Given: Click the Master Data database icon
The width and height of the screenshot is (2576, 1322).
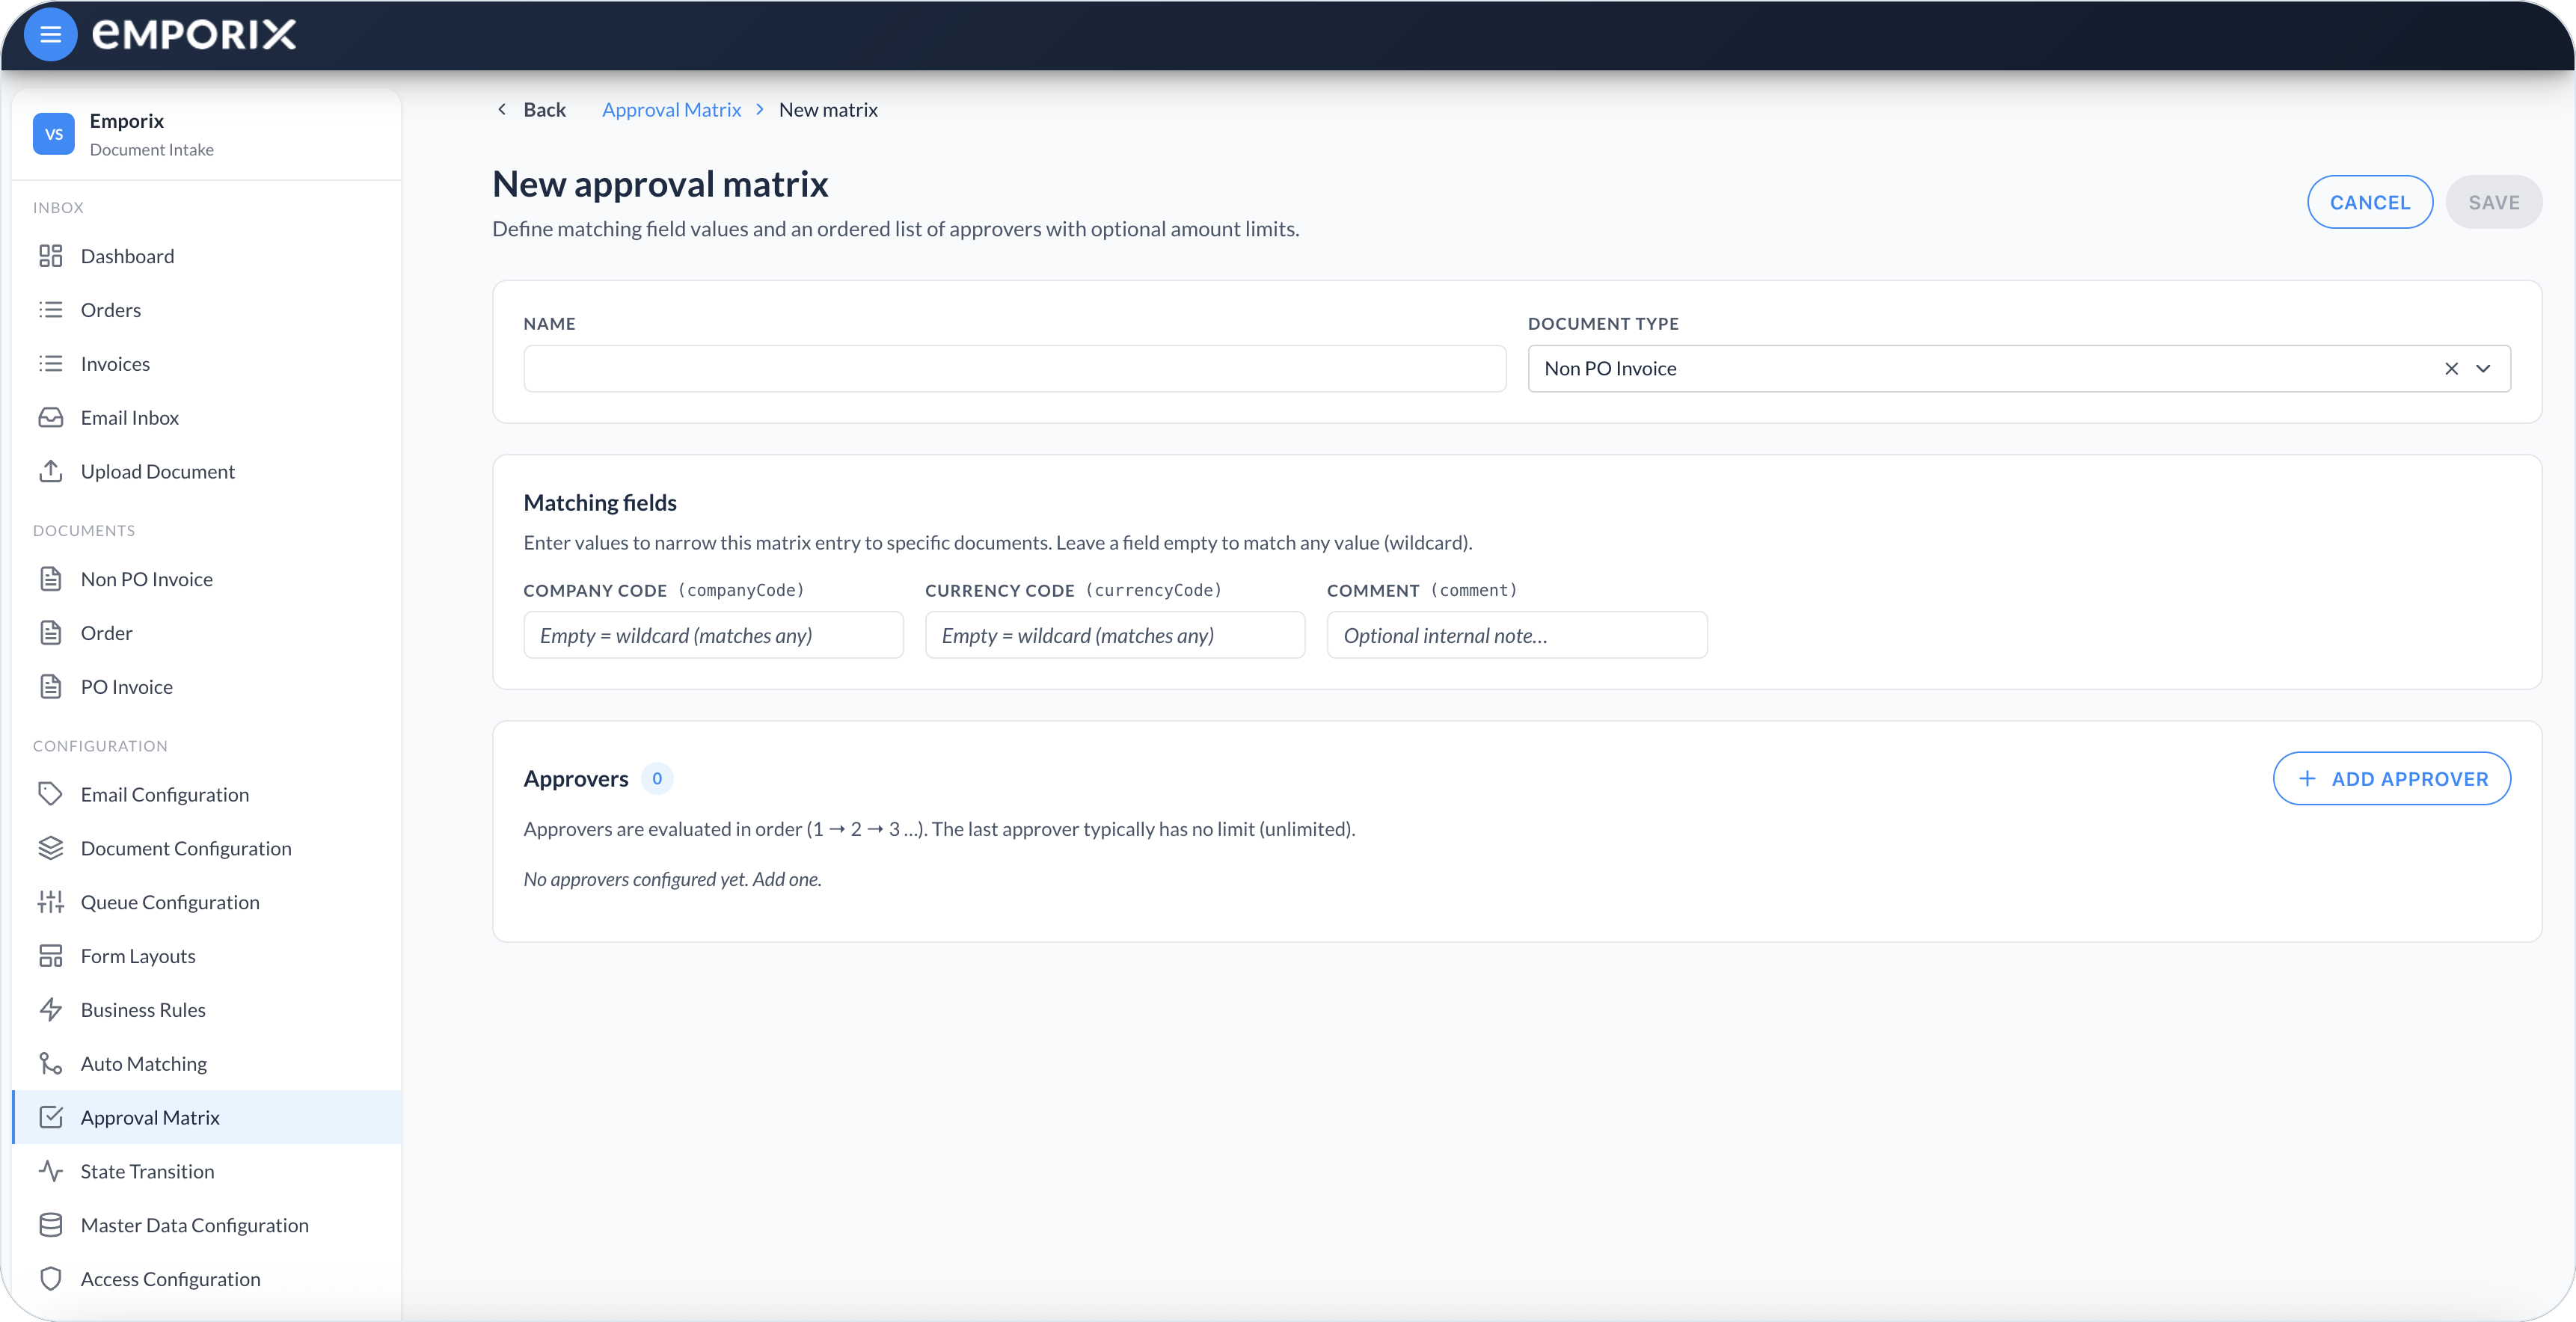Looking at the screenshot, I should [51, 1225].
